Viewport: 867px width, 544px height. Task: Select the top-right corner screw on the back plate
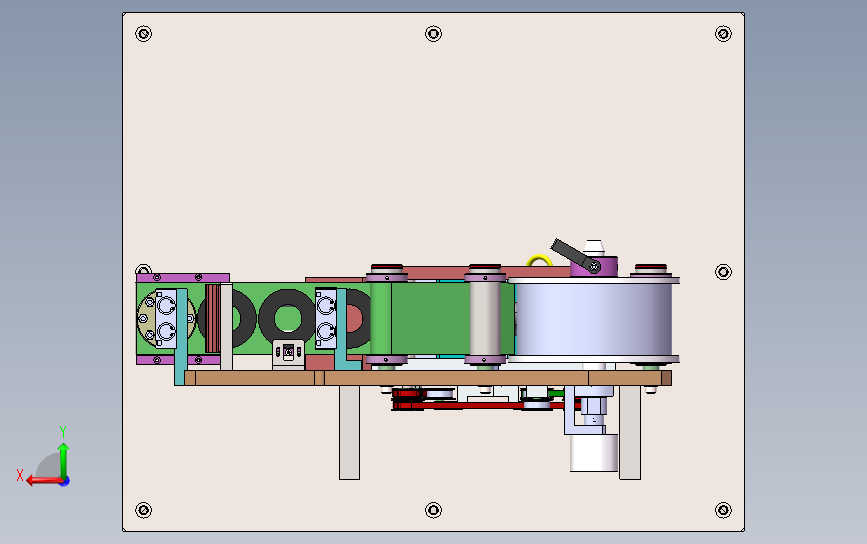tap(723, 34)
